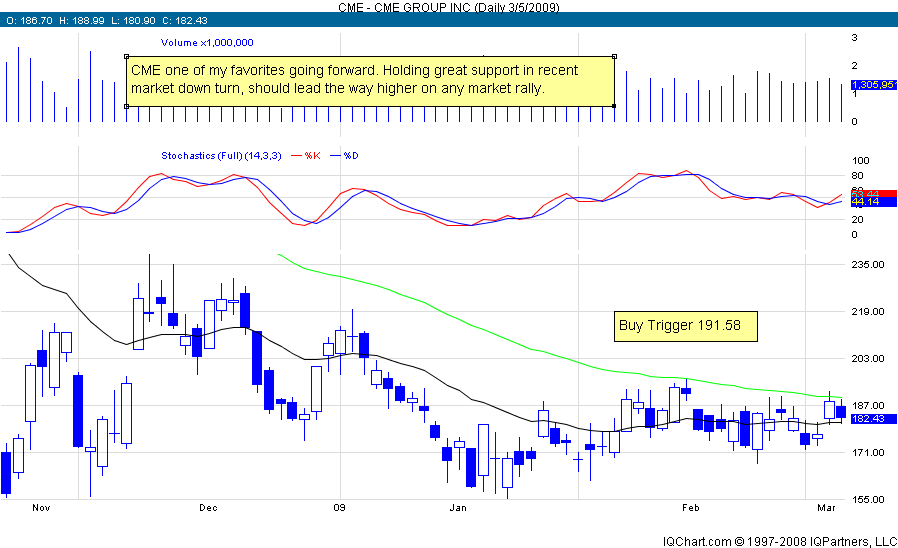Click the 219.00 price axis label
898x548 pixels.
click(868, 312)
